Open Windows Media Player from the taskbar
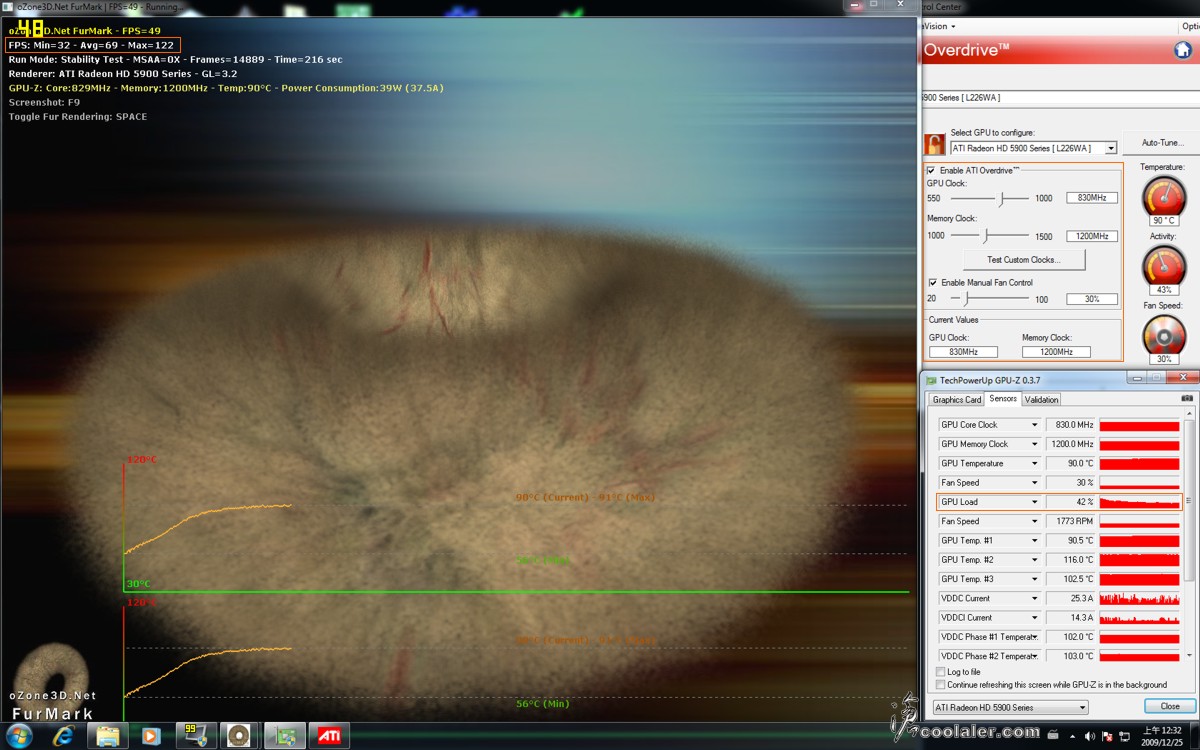This screenshot has width=1200, height=750. pyautogui.click(x=151, y=736)
